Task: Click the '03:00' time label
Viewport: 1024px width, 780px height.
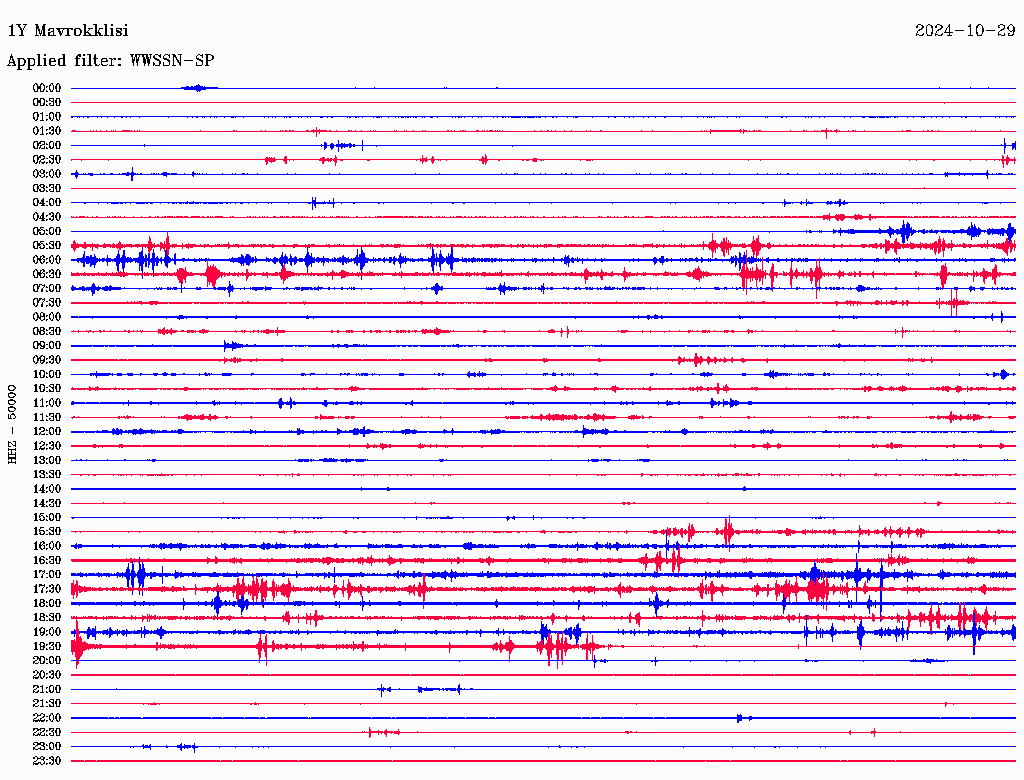Action: pyautogui.click(x=46, y=174)
